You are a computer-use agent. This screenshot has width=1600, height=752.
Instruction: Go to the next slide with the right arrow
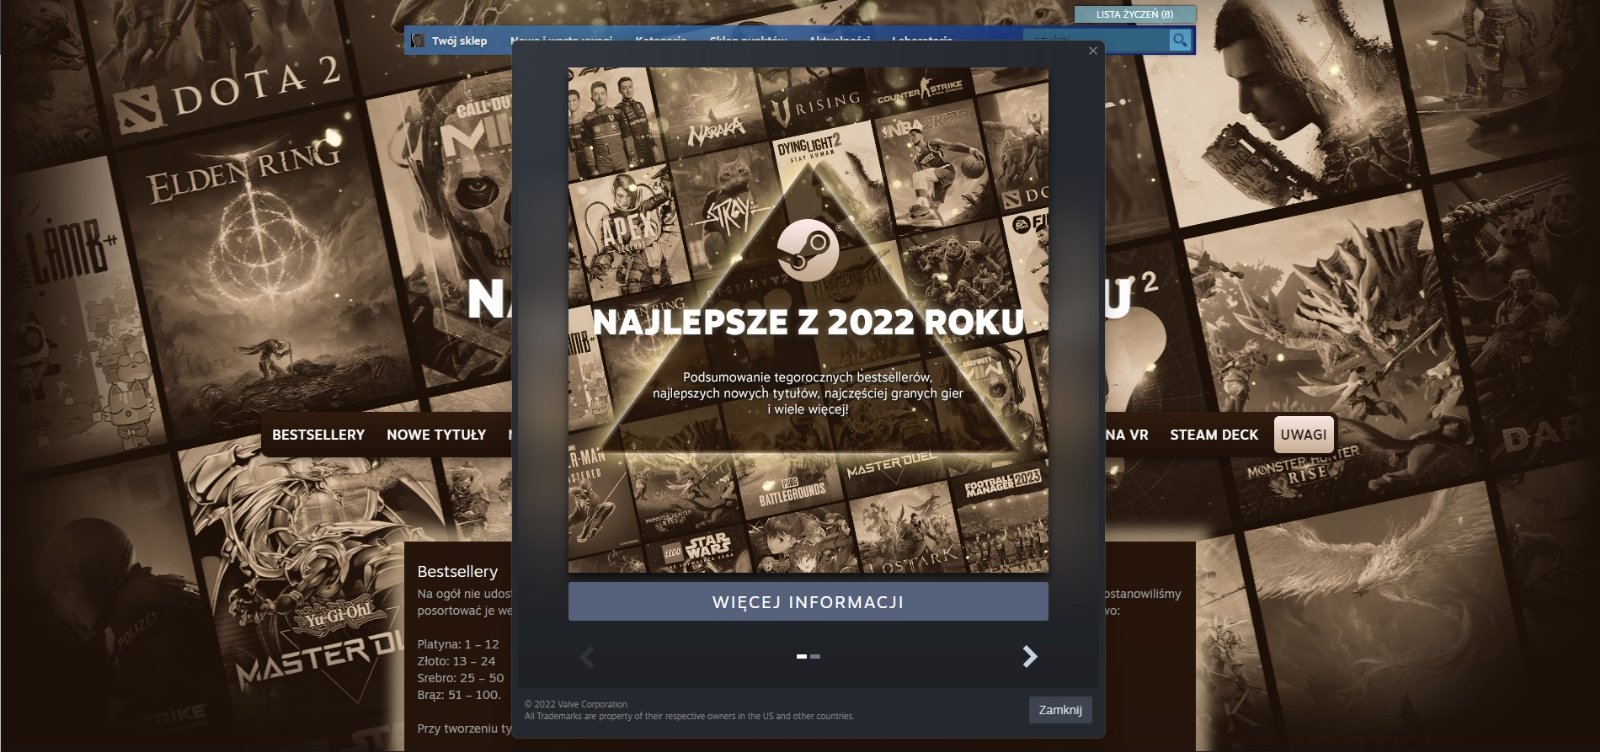point(1030,656)
